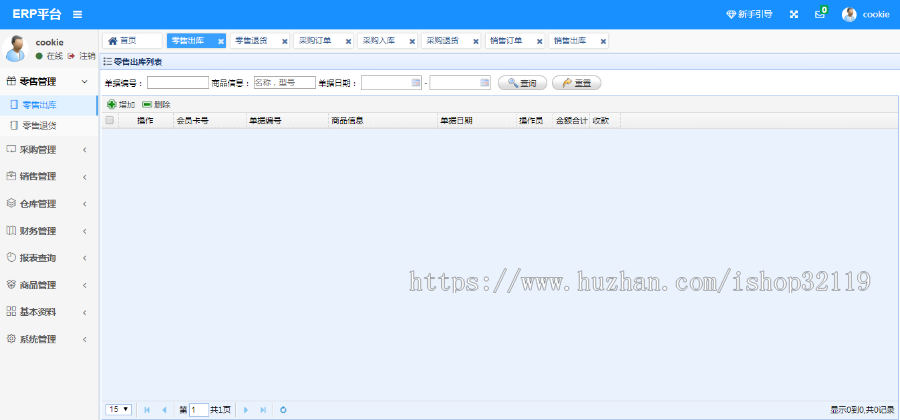Click the pager refresh icon
This screenshot has height=420, width=900.
tap(283, 410)
